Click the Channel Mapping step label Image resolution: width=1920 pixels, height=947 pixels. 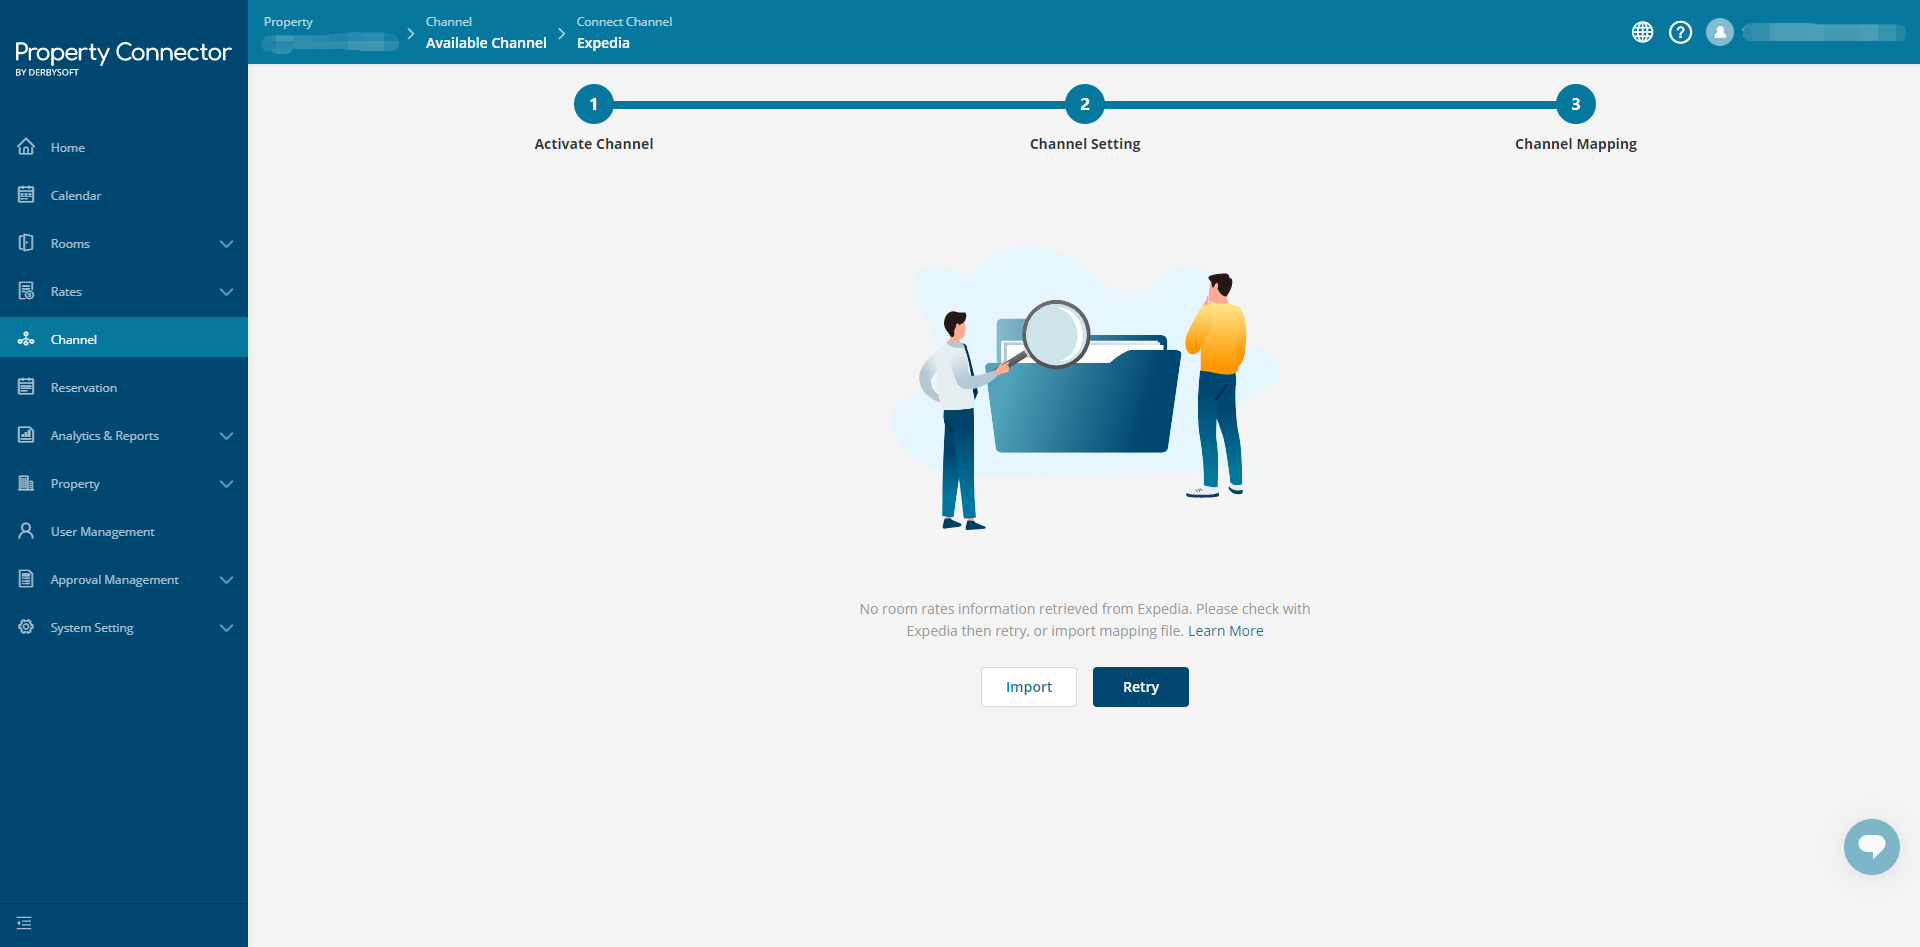pyautogui.click(x=1576, y=144)
